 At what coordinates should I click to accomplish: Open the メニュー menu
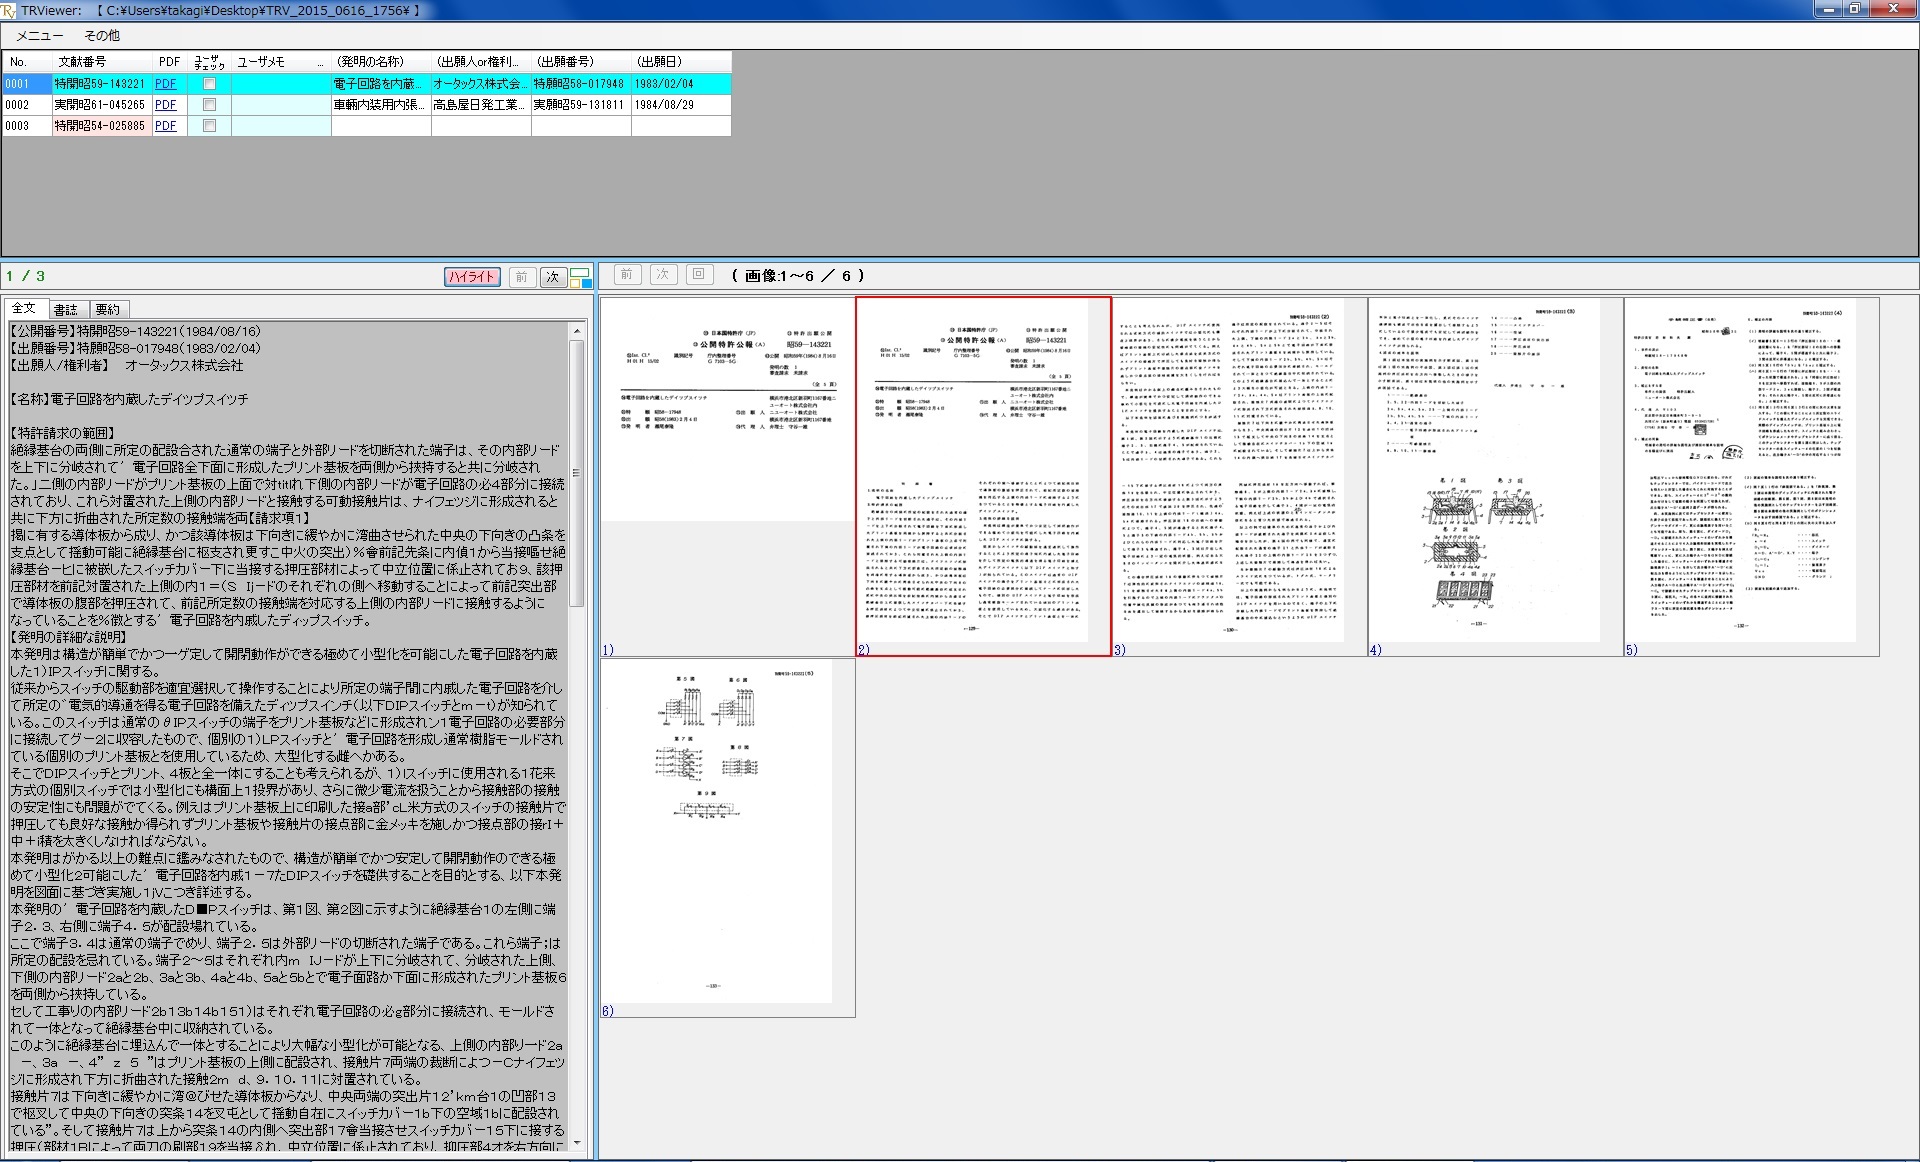40,36
